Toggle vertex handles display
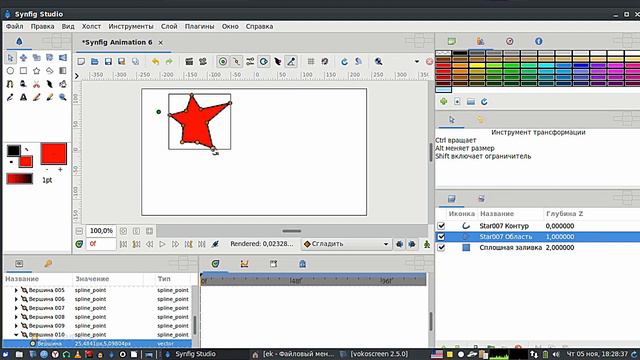Screen dimensions: 640x360 coord(236,62)
